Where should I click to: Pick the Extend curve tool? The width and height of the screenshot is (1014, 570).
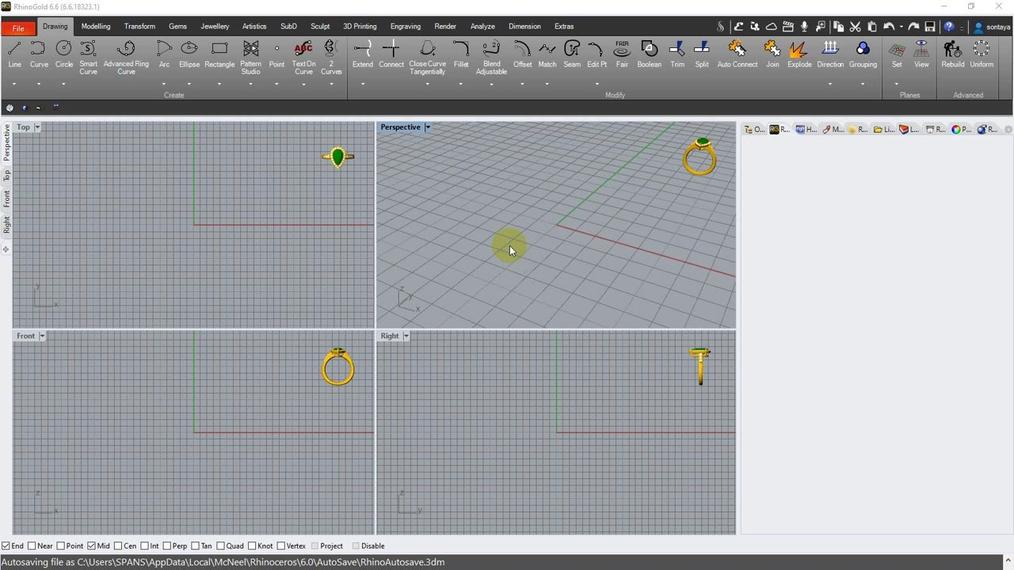pos(362,54)
